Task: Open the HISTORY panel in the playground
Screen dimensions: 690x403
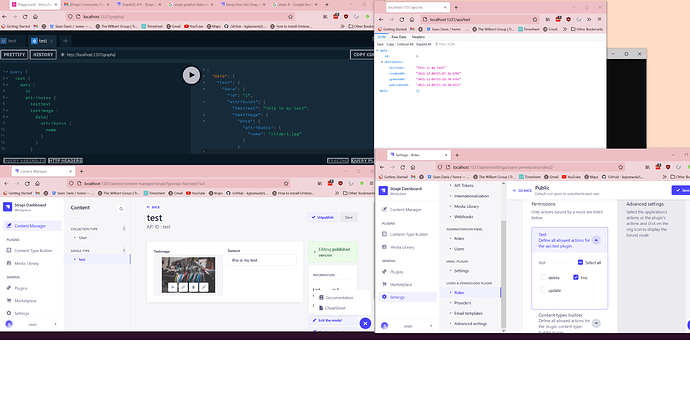Action: point(42,53)
